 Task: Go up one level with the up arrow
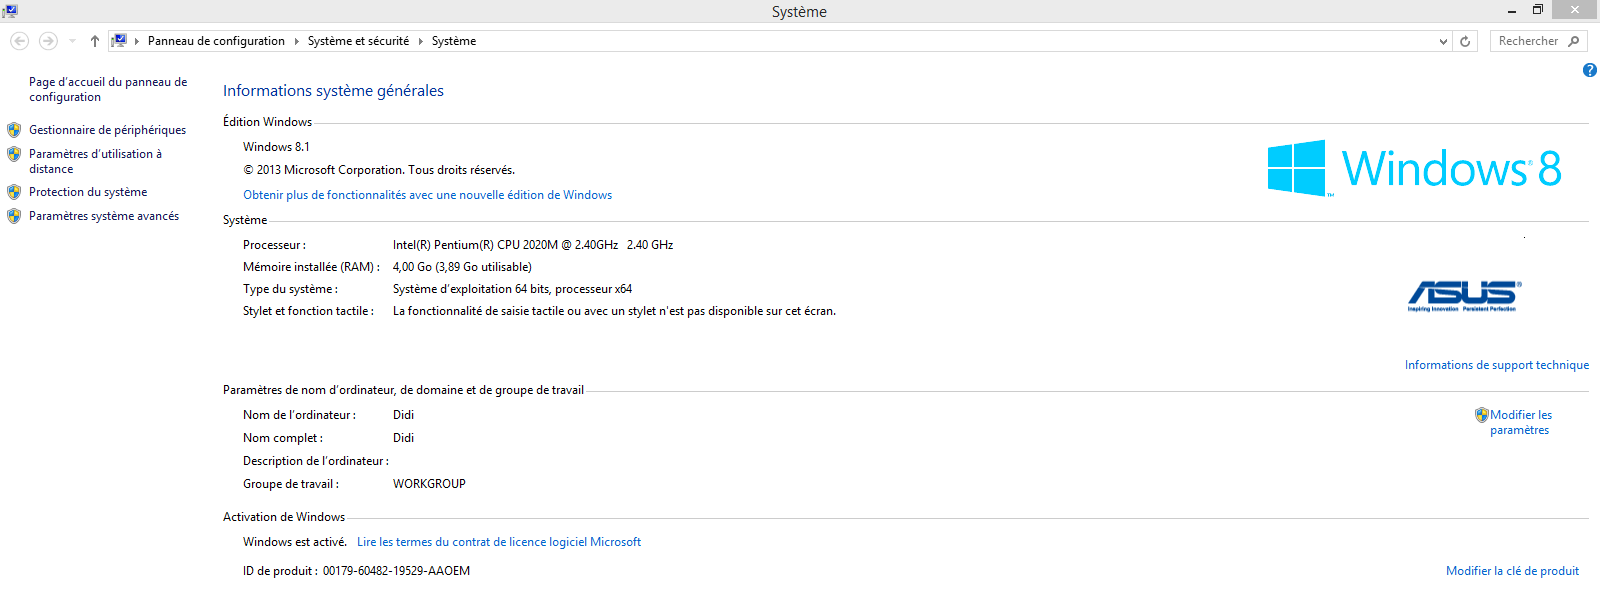click(95, 41)
